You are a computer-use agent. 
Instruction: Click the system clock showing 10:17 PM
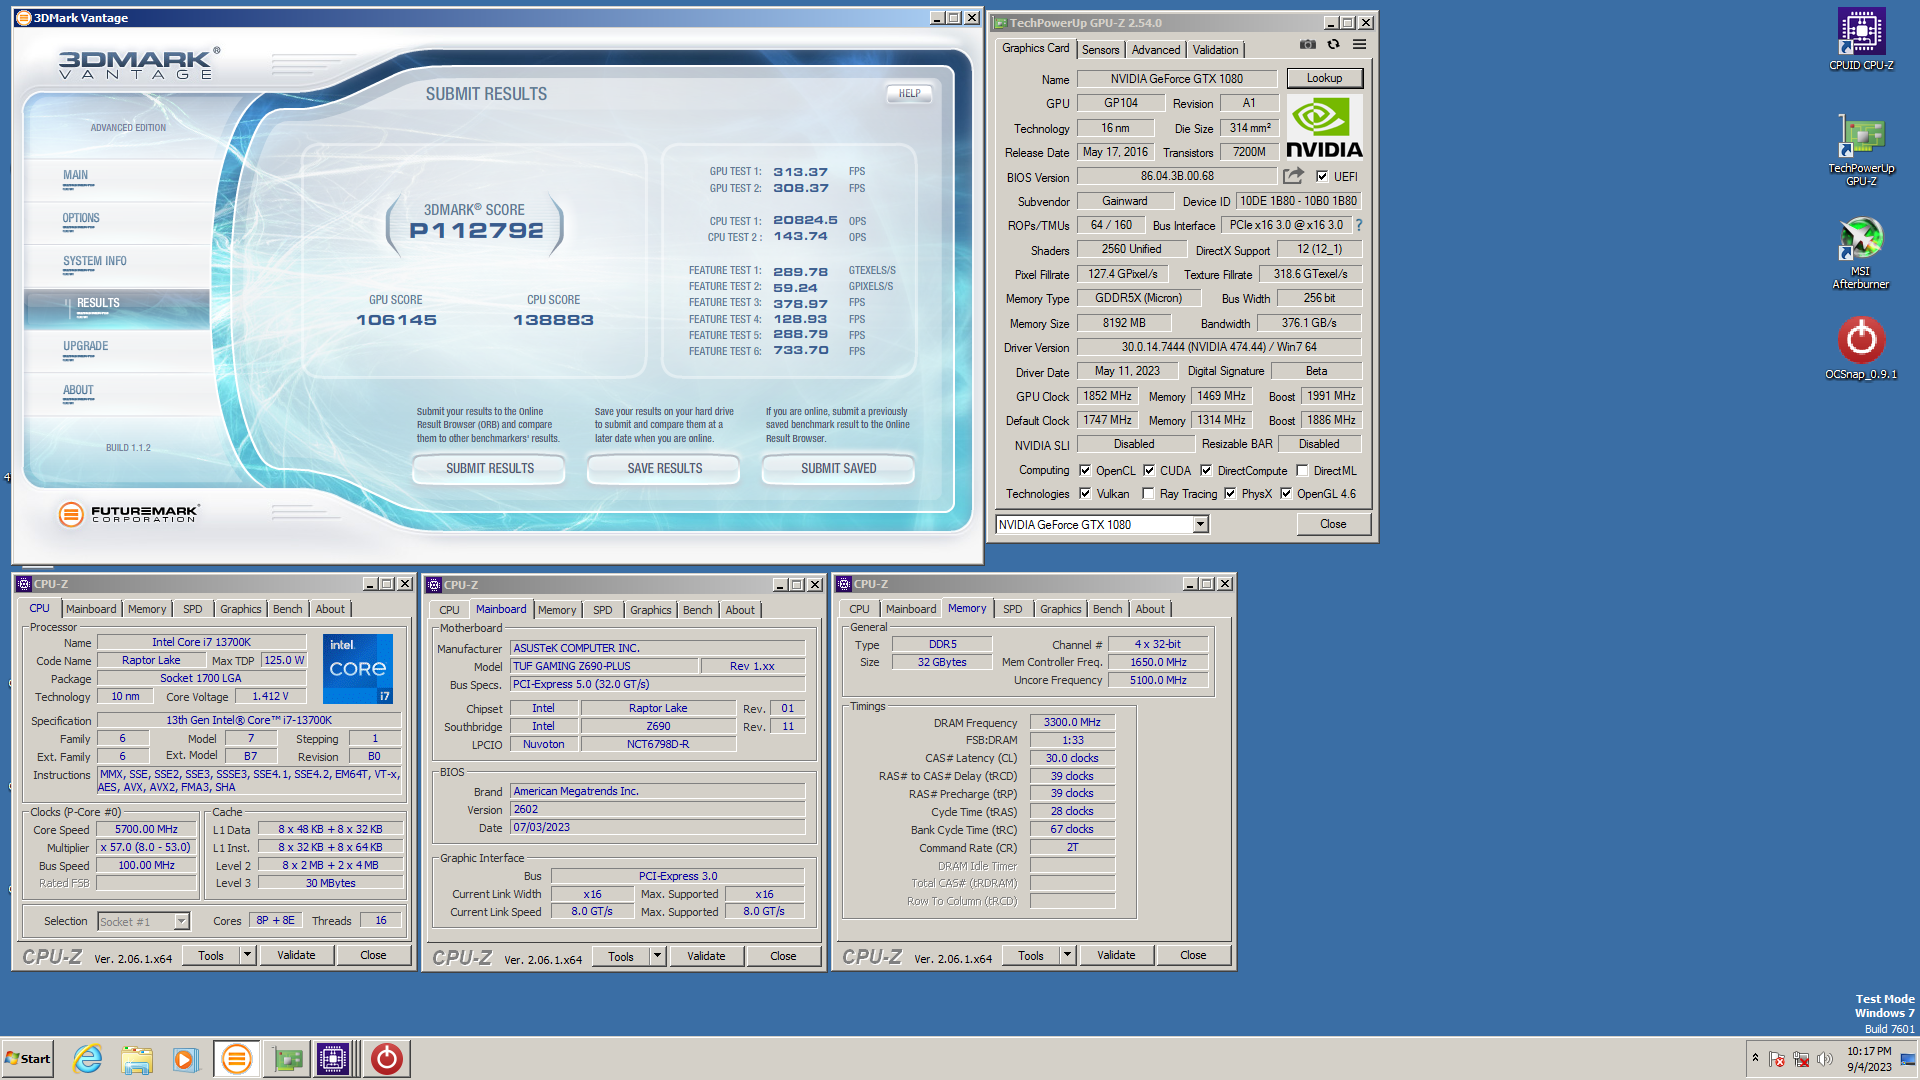point(1869,1051)
